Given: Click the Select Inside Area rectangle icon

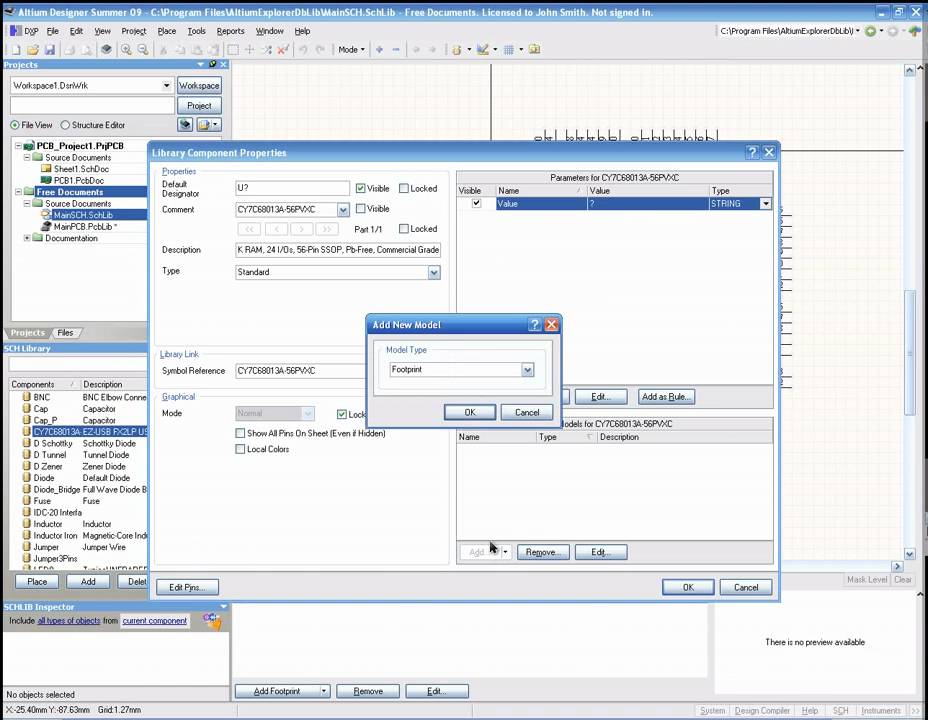Looking at the screenshot, I should (x=233, y=50).
